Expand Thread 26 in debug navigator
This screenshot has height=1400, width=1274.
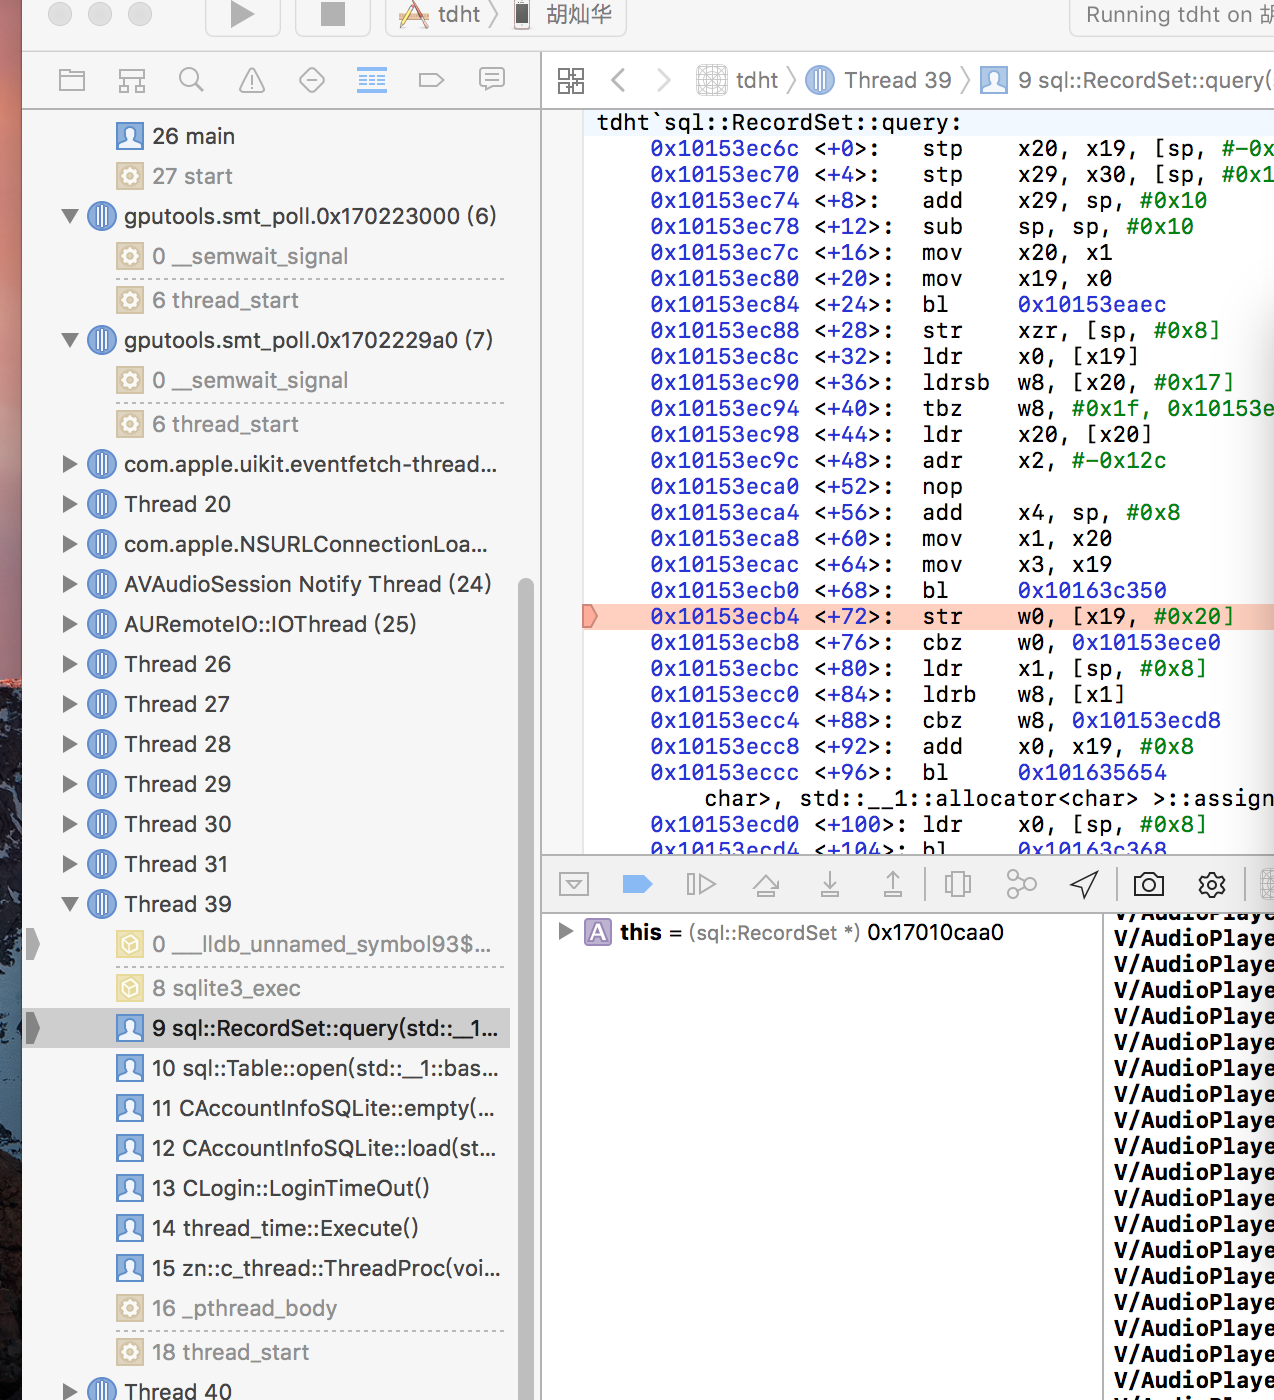[70, 664]
